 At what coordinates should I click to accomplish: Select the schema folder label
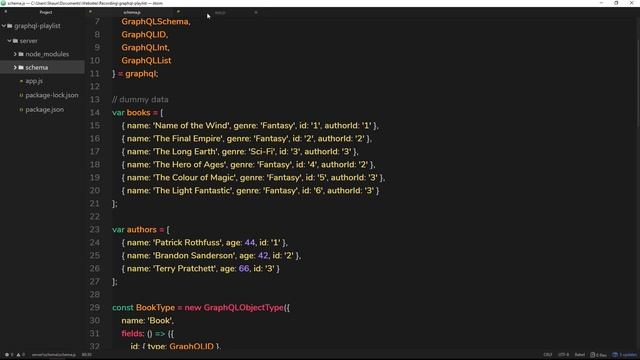click(37, 67)
